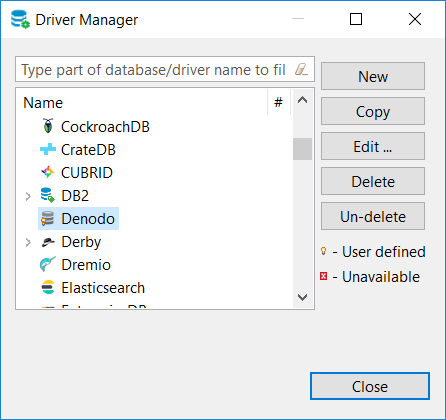Click the User defined lightbulb legend icon
The height and width of the screenshot is (420, 446).
coord(323,251)
